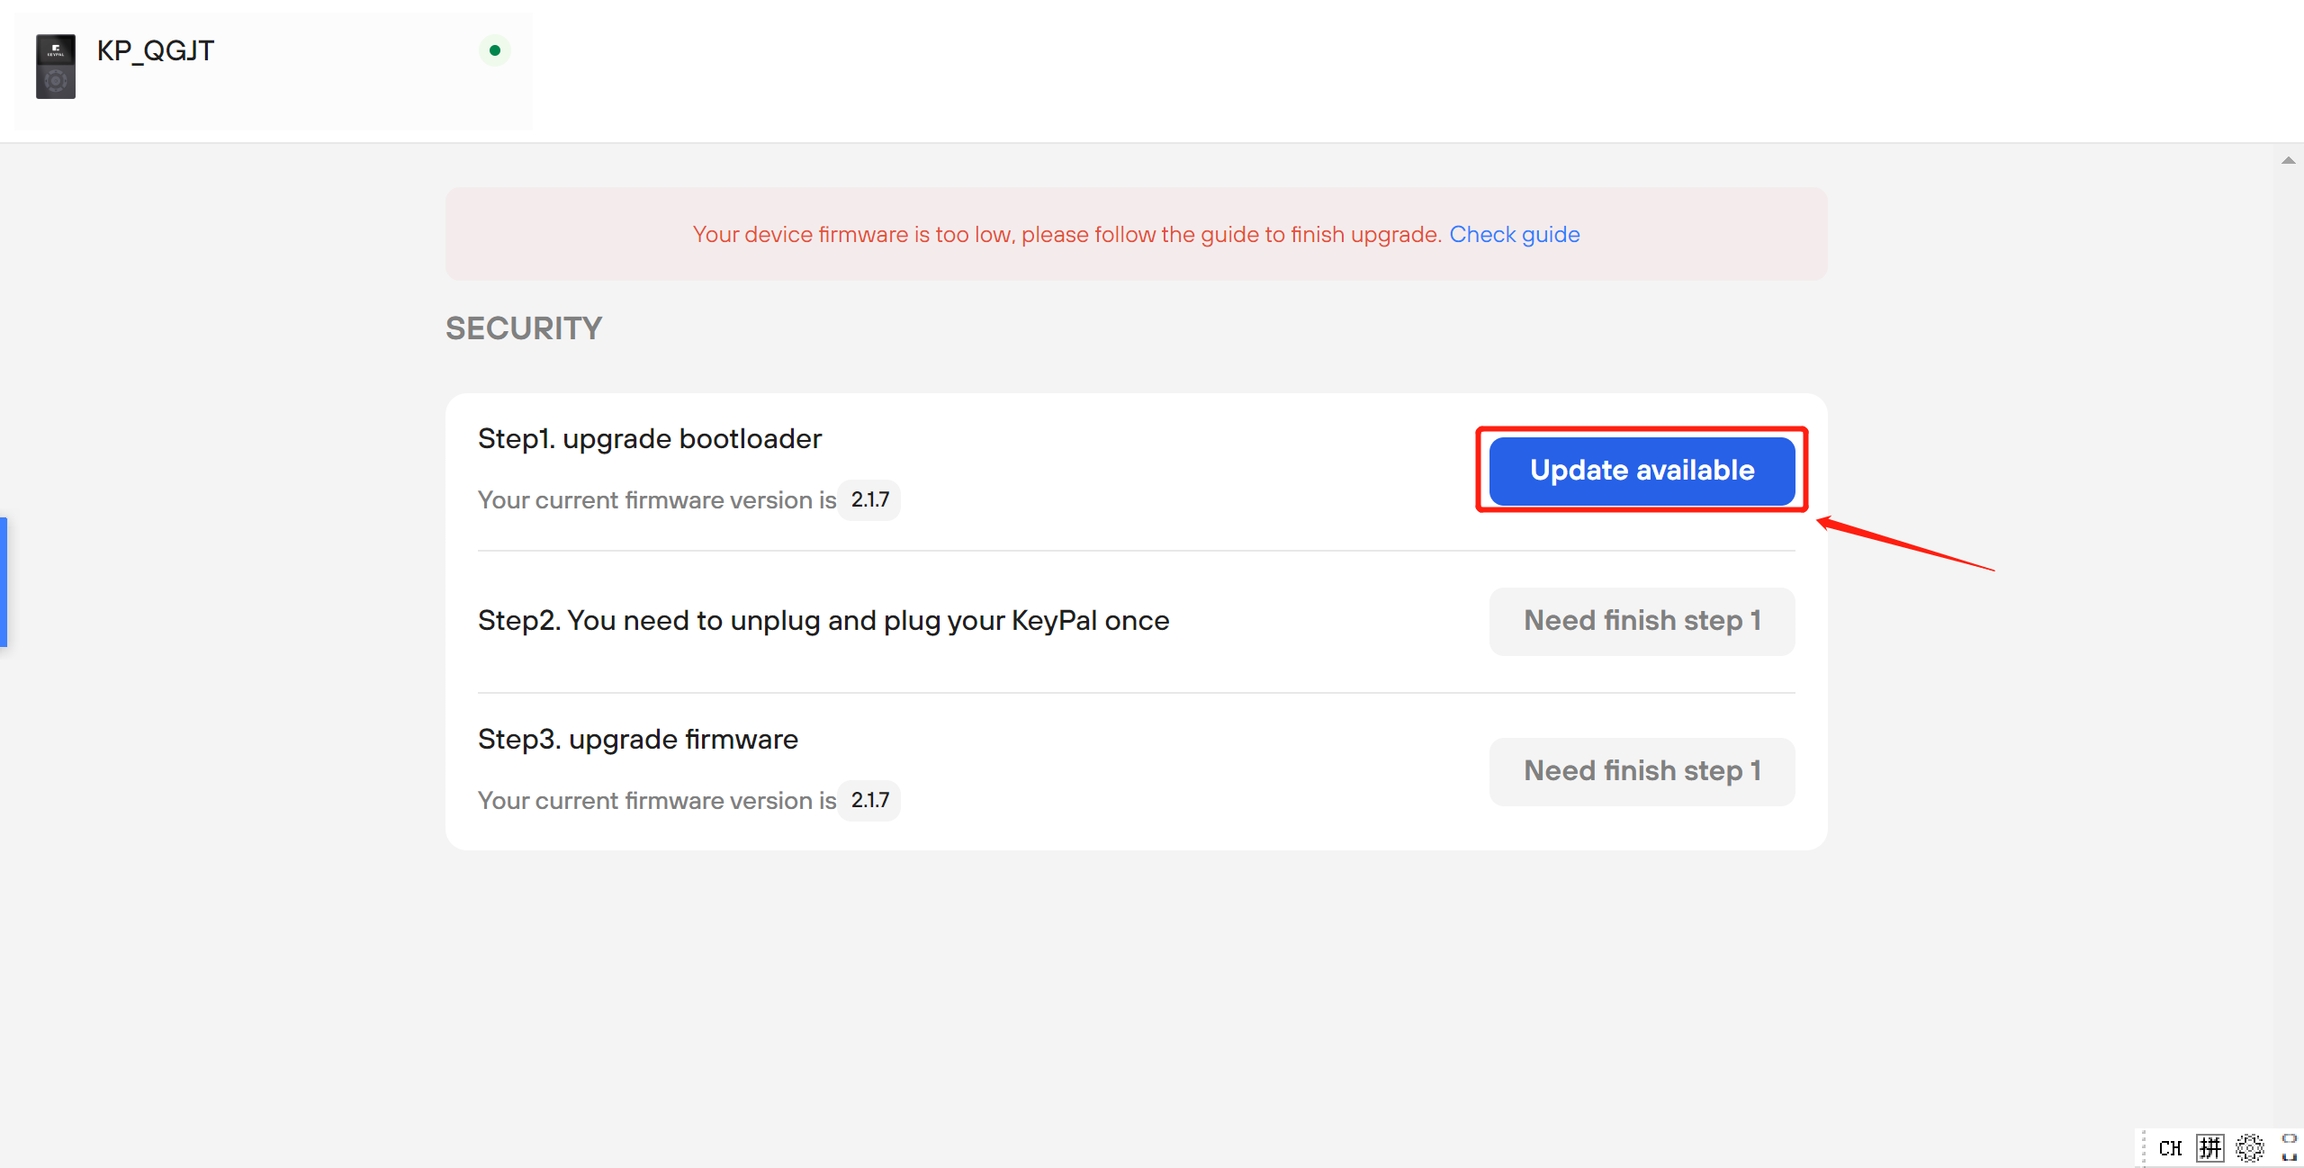Viewport: 2304px width, 1168px height.
Task: Toggle the Pinyin input mode icon
Action: click(2210, 1148)
